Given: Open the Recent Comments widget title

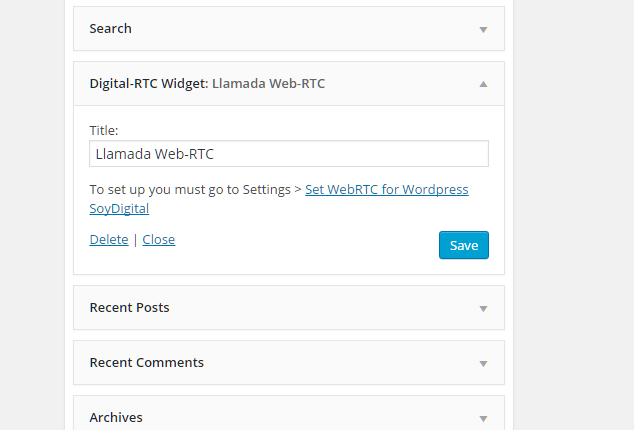Looking at the screenshot, I should point(146,363).
